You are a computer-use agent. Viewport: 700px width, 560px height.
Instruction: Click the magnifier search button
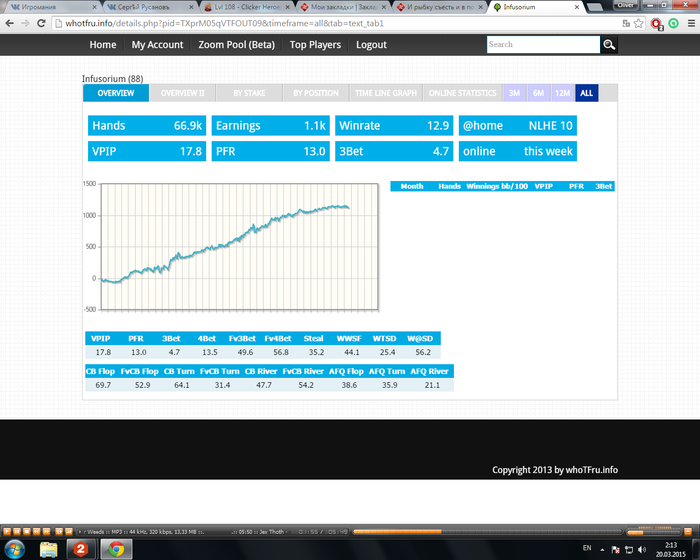tap(609, 45)
